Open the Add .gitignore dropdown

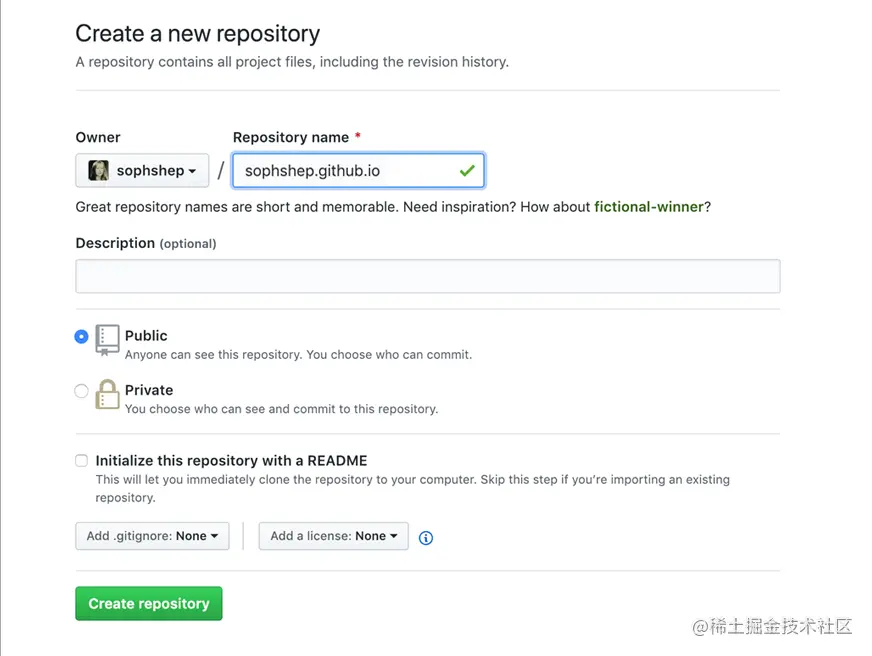pos(152,536)
